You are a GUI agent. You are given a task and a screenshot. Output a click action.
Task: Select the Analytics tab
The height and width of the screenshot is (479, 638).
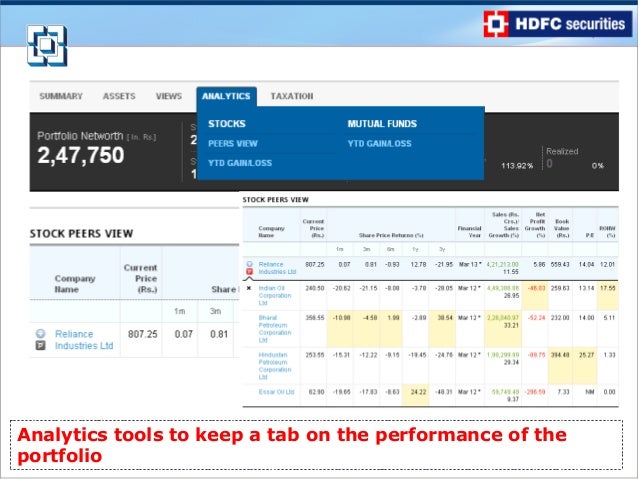click(226, 96)
